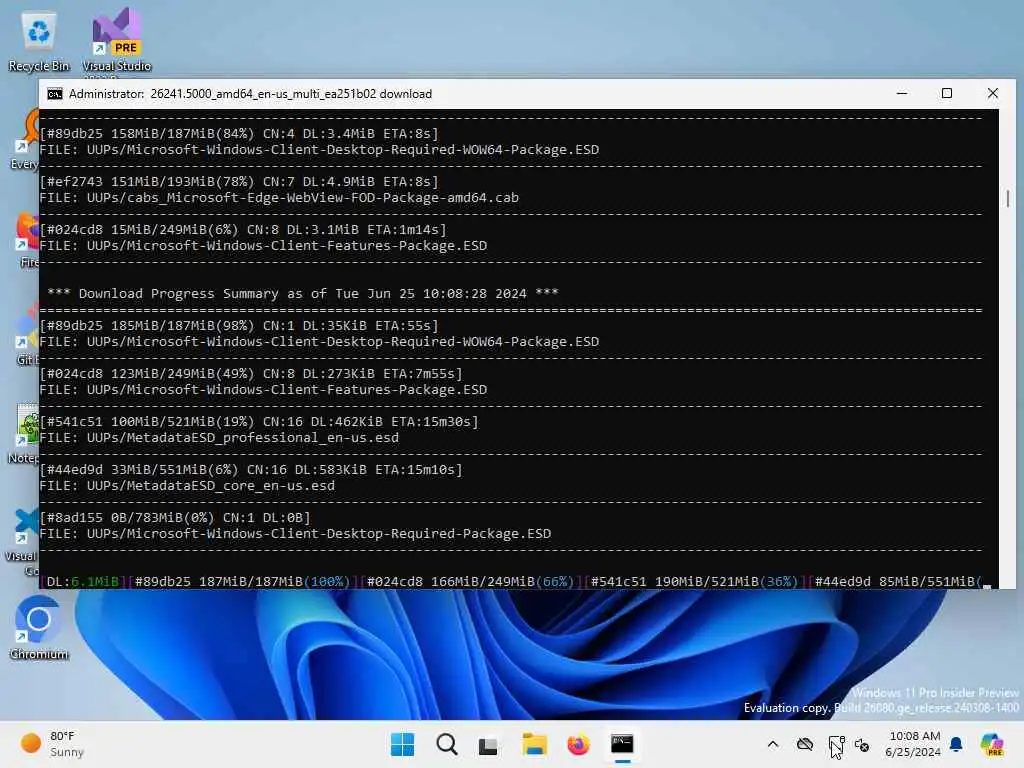Image resolution: width=1024 pixels, height=768 pixels.
Task: Click the '#024cd8 123MiB/249MiB(49%)' status line
Action: 251,374
